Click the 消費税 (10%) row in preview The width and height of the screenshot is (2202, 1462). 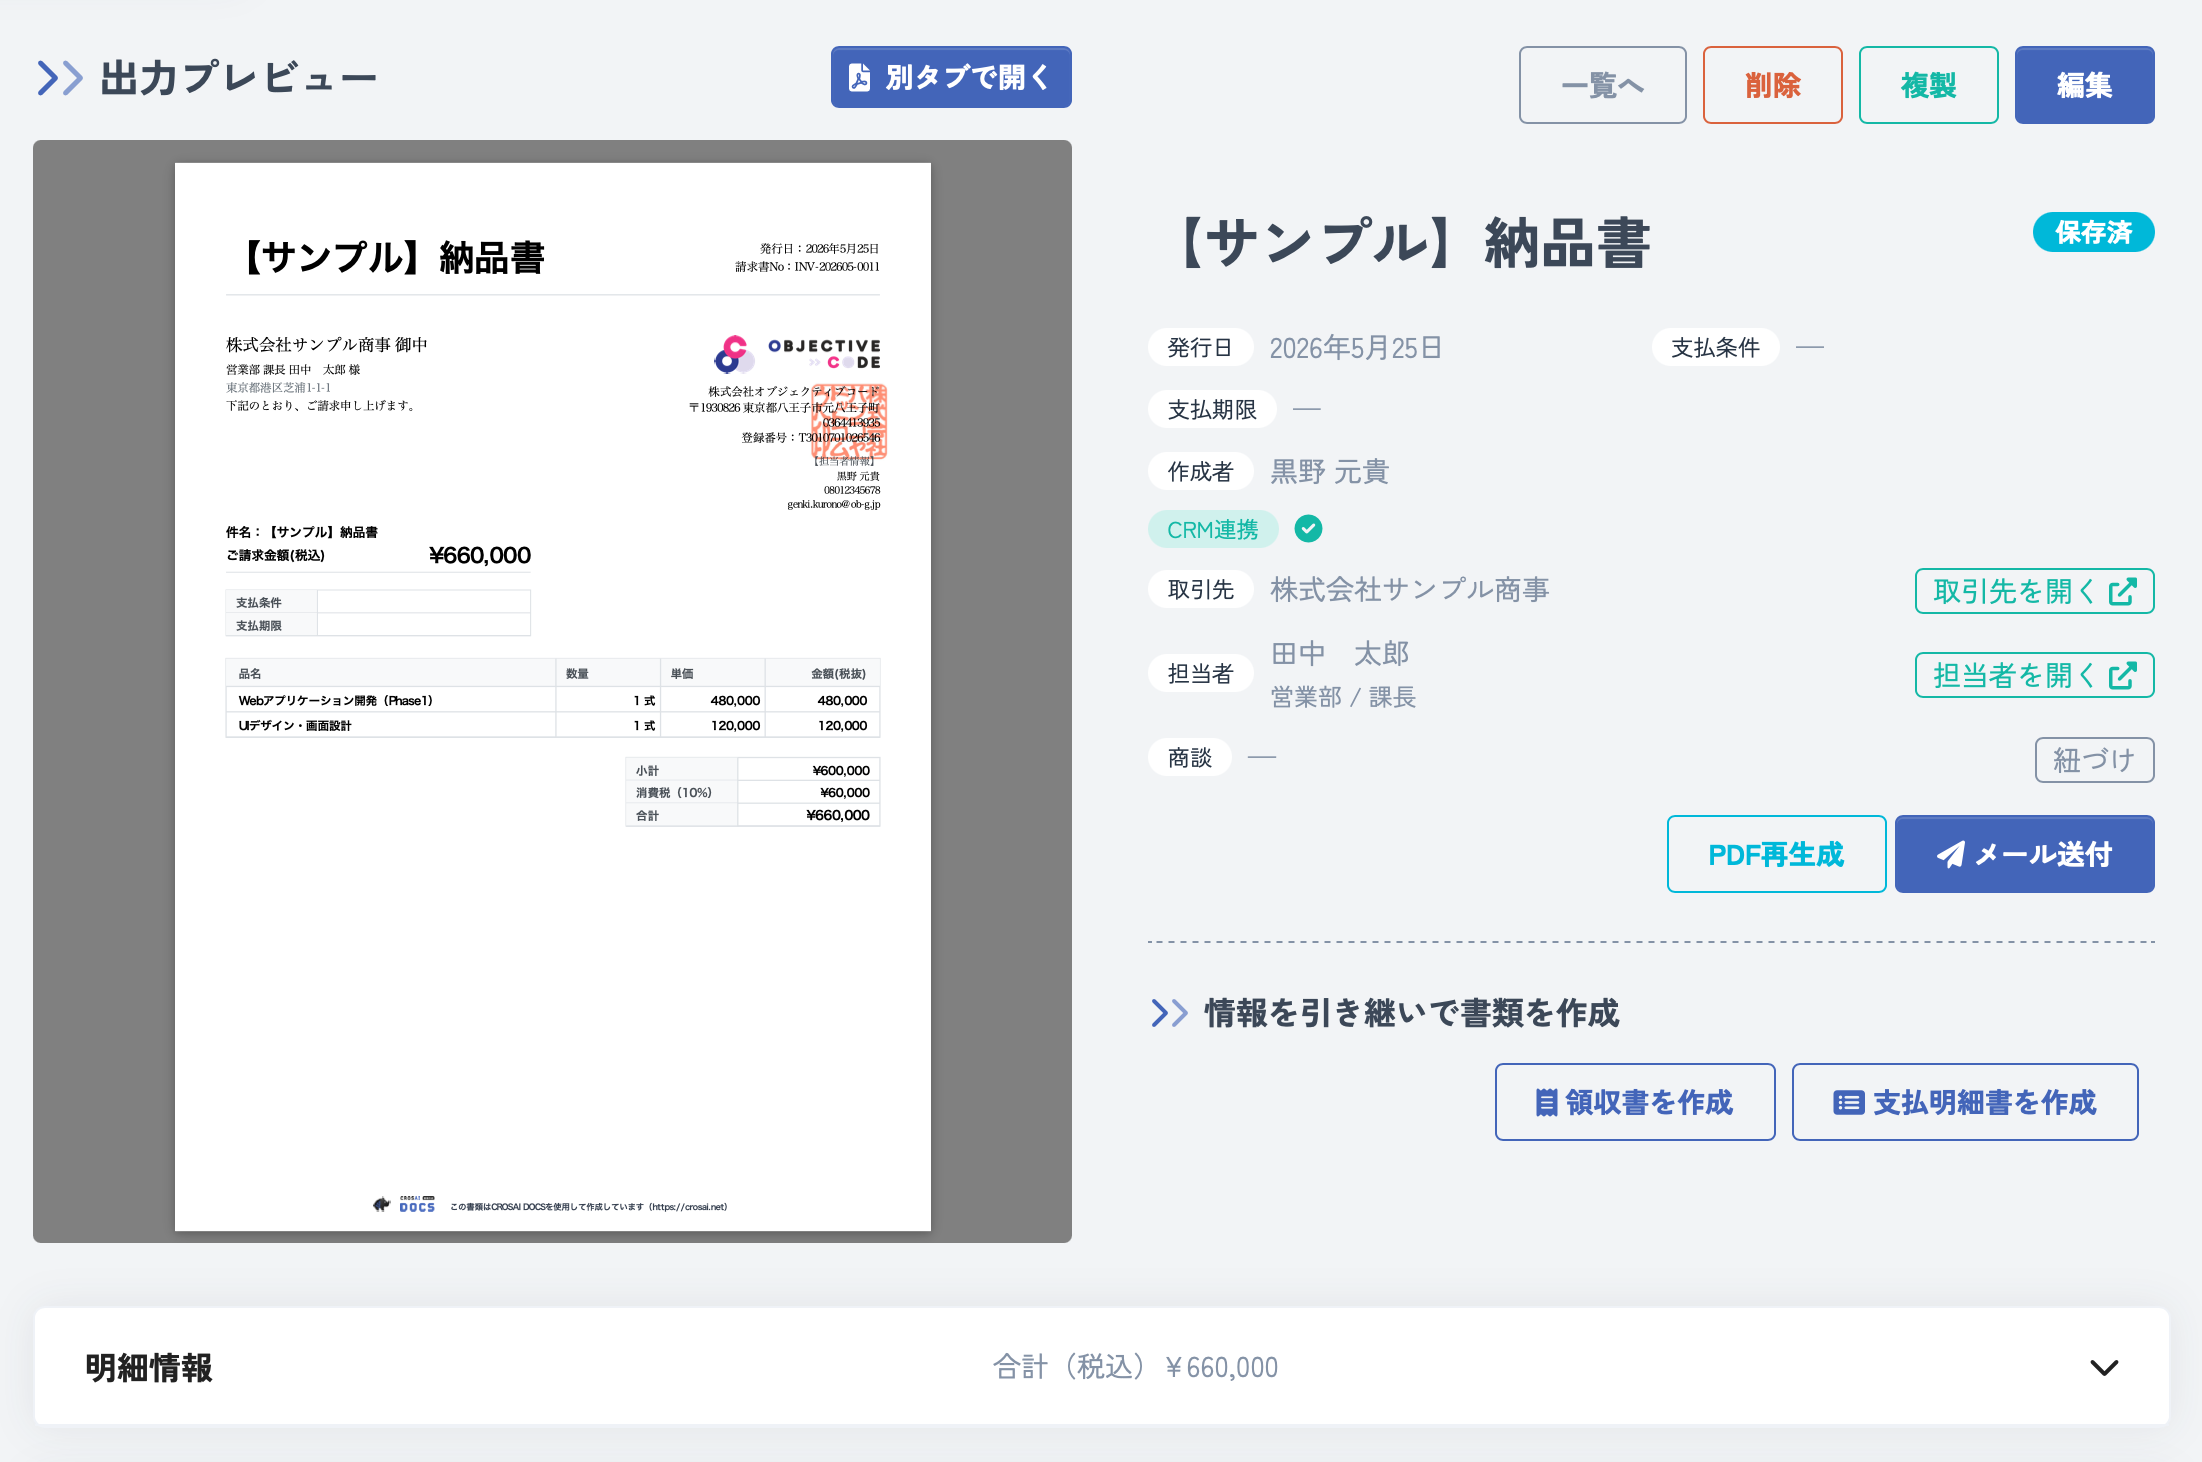click(752, 793)
